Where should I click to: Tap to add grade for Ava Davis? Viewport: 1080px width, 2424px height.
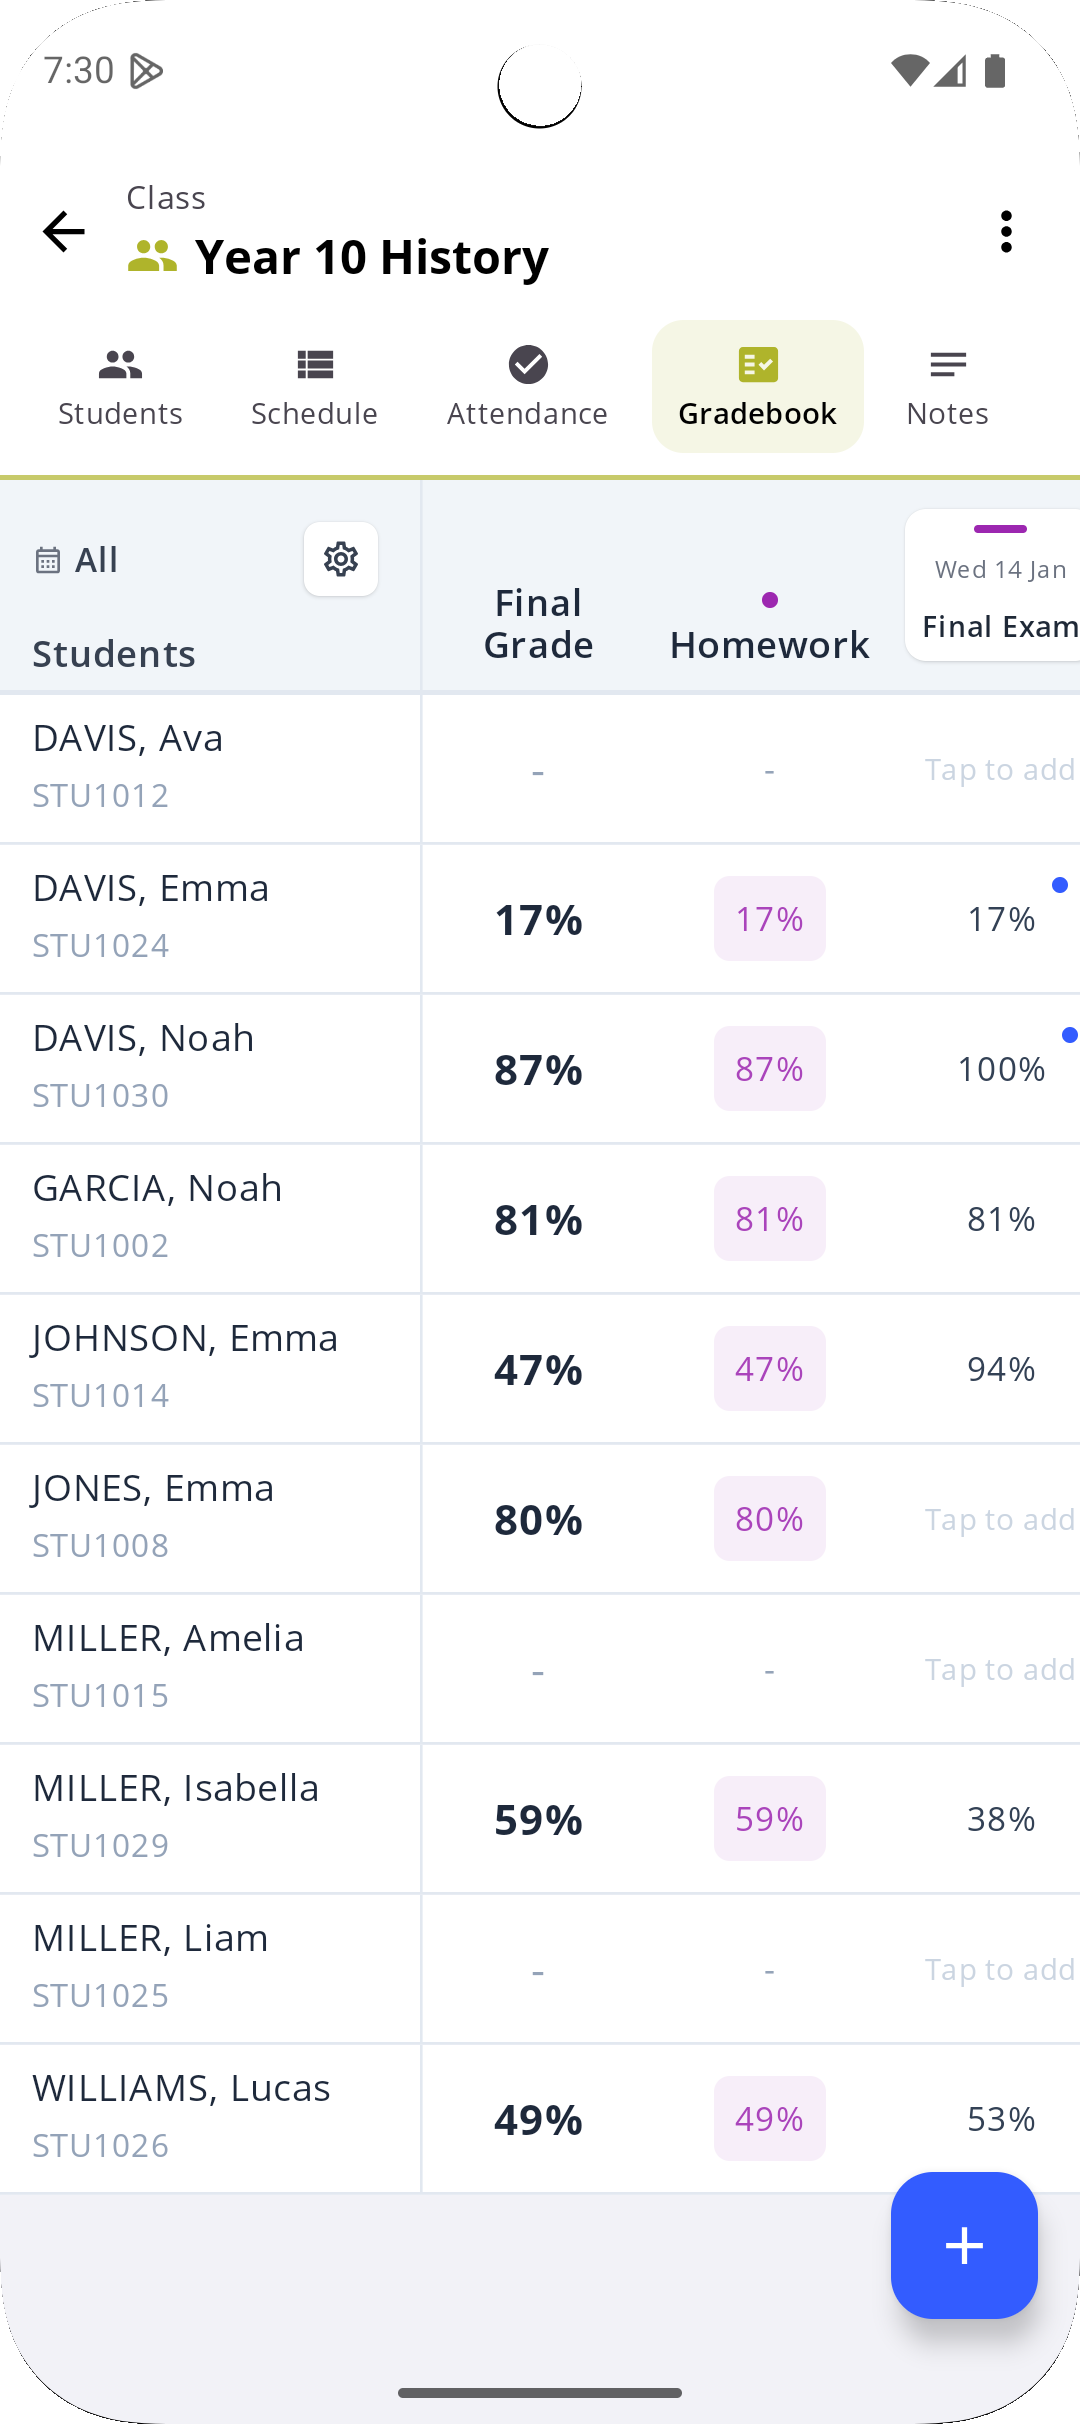(x=999, y=770)
